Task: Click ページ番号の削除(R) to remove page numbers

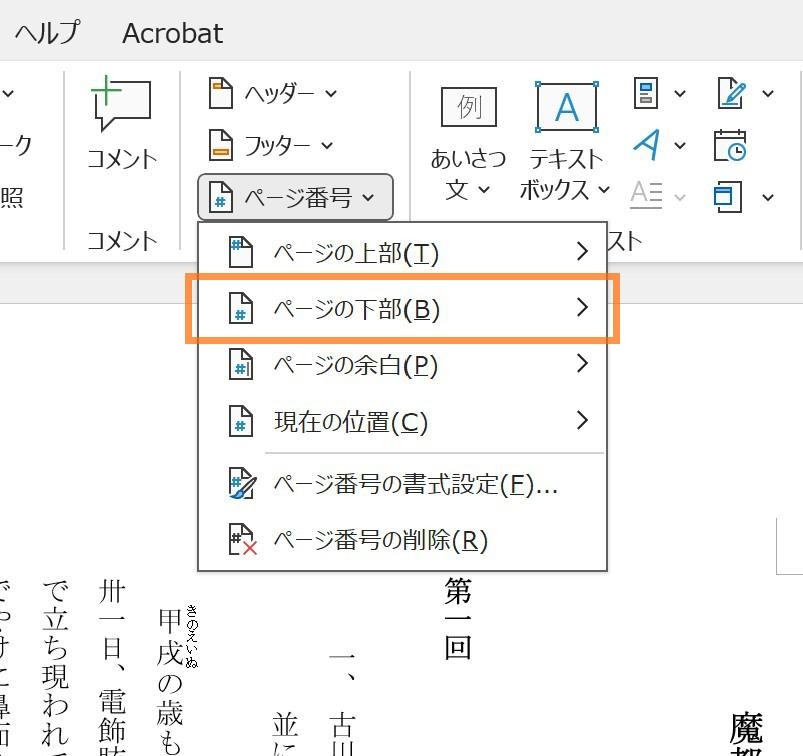Action: tap(380, 541)
